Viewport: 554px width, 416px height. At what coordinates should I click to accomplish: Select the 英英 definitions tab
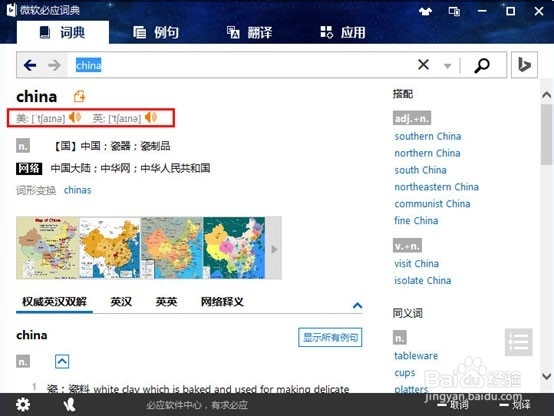click(166, 302)
